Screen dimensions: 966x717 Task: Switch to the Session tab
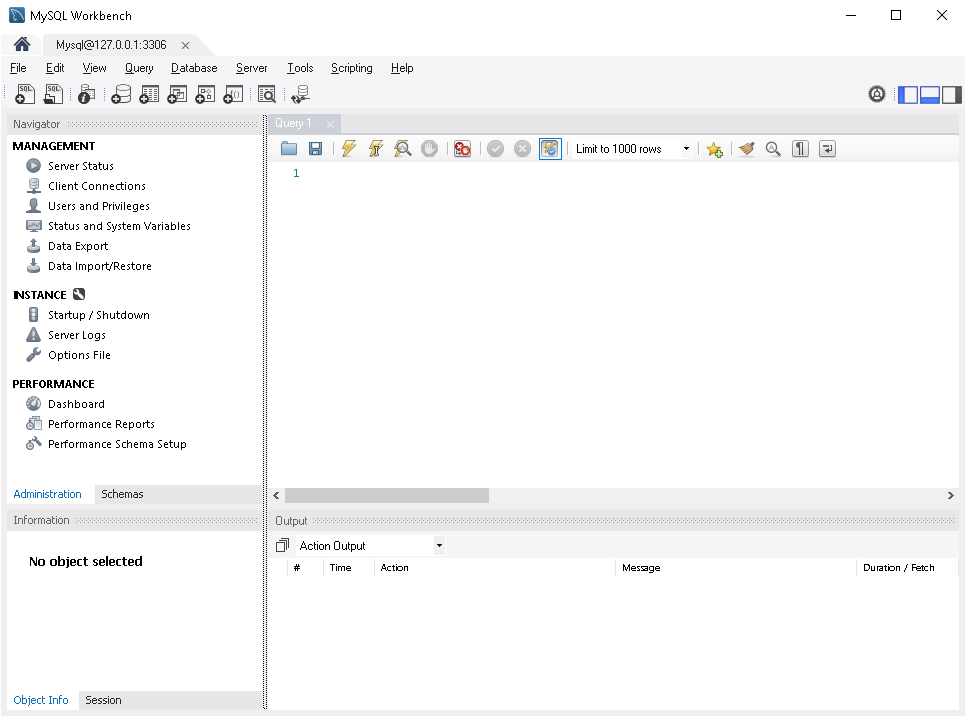point(103,700)
